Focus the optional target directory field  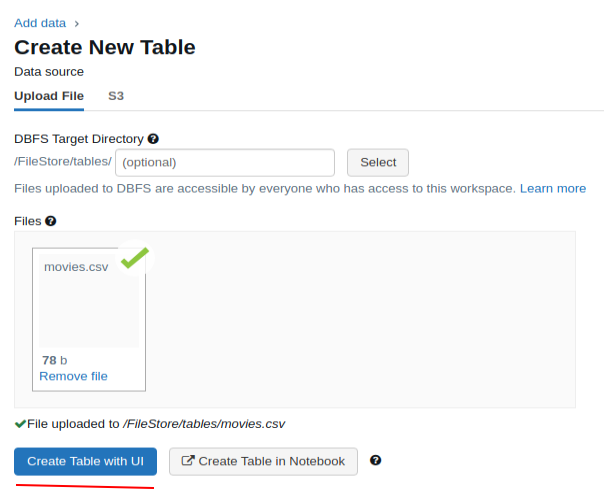point(225,162)
